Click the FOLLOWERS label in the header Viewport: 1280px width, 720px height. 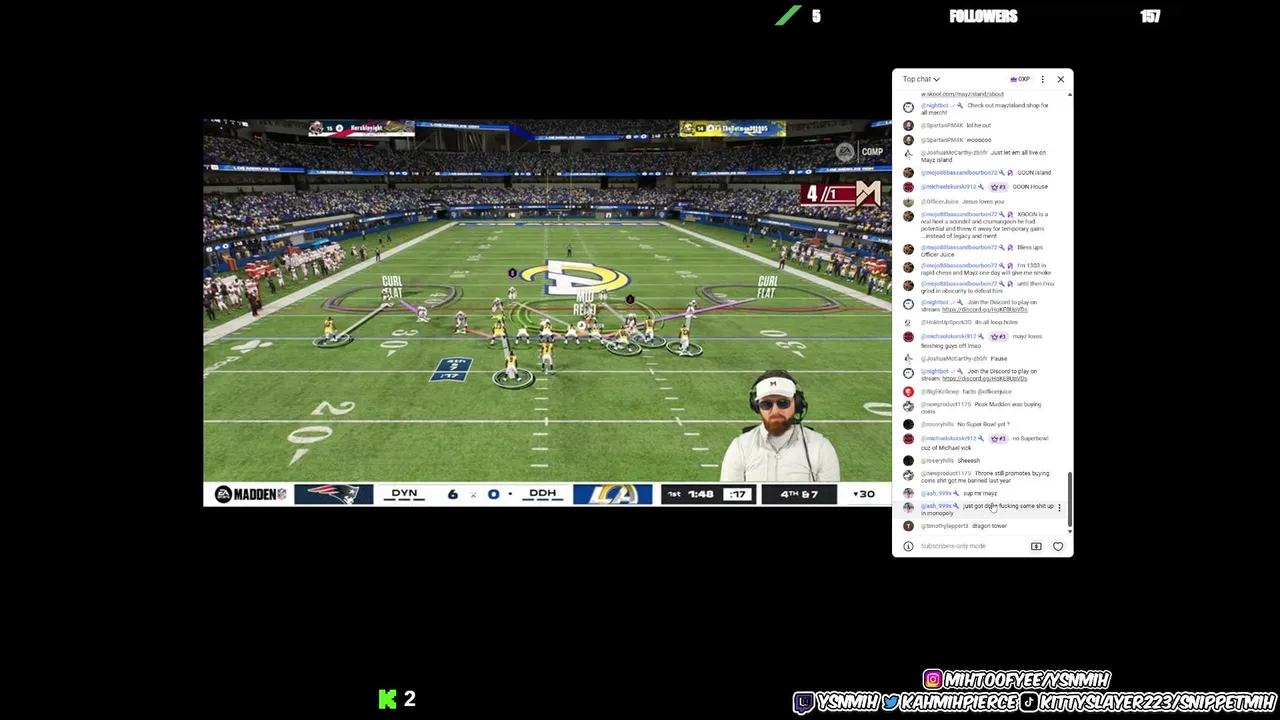[x=983, y=16]
